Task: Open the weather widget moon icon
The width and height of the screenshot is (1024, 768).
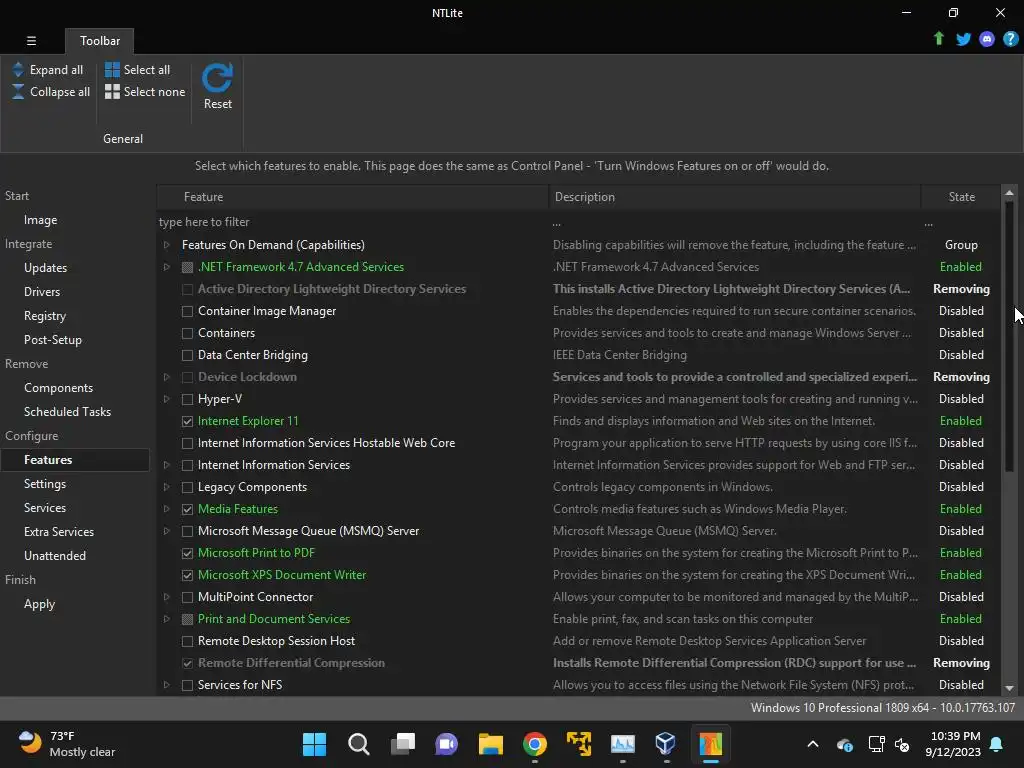Action: (30, 743)
